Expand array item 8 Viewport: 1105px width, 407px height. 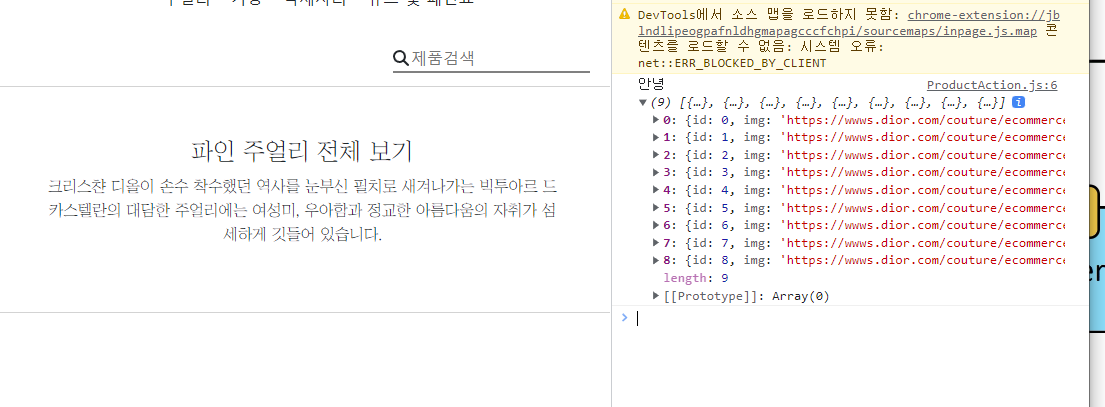pyautogui.click(x=657, y=261)
